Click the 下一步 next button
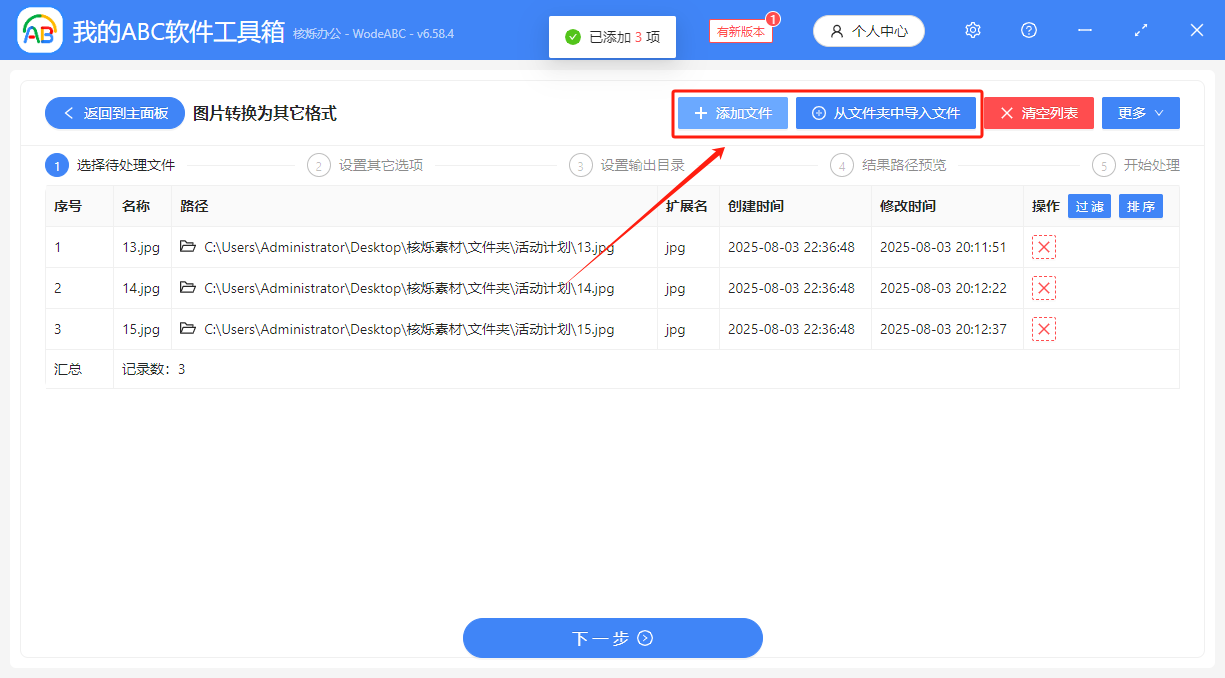The height and width of the screenshot is (678, 1225). click(x=612, y=637)
